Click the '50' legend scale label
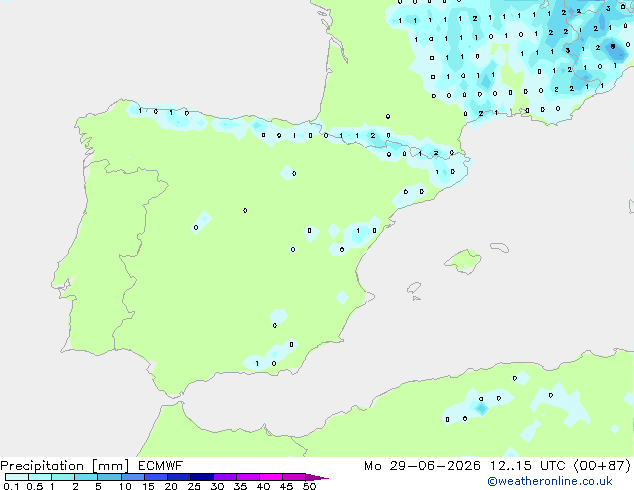 [x=310, y=486]
